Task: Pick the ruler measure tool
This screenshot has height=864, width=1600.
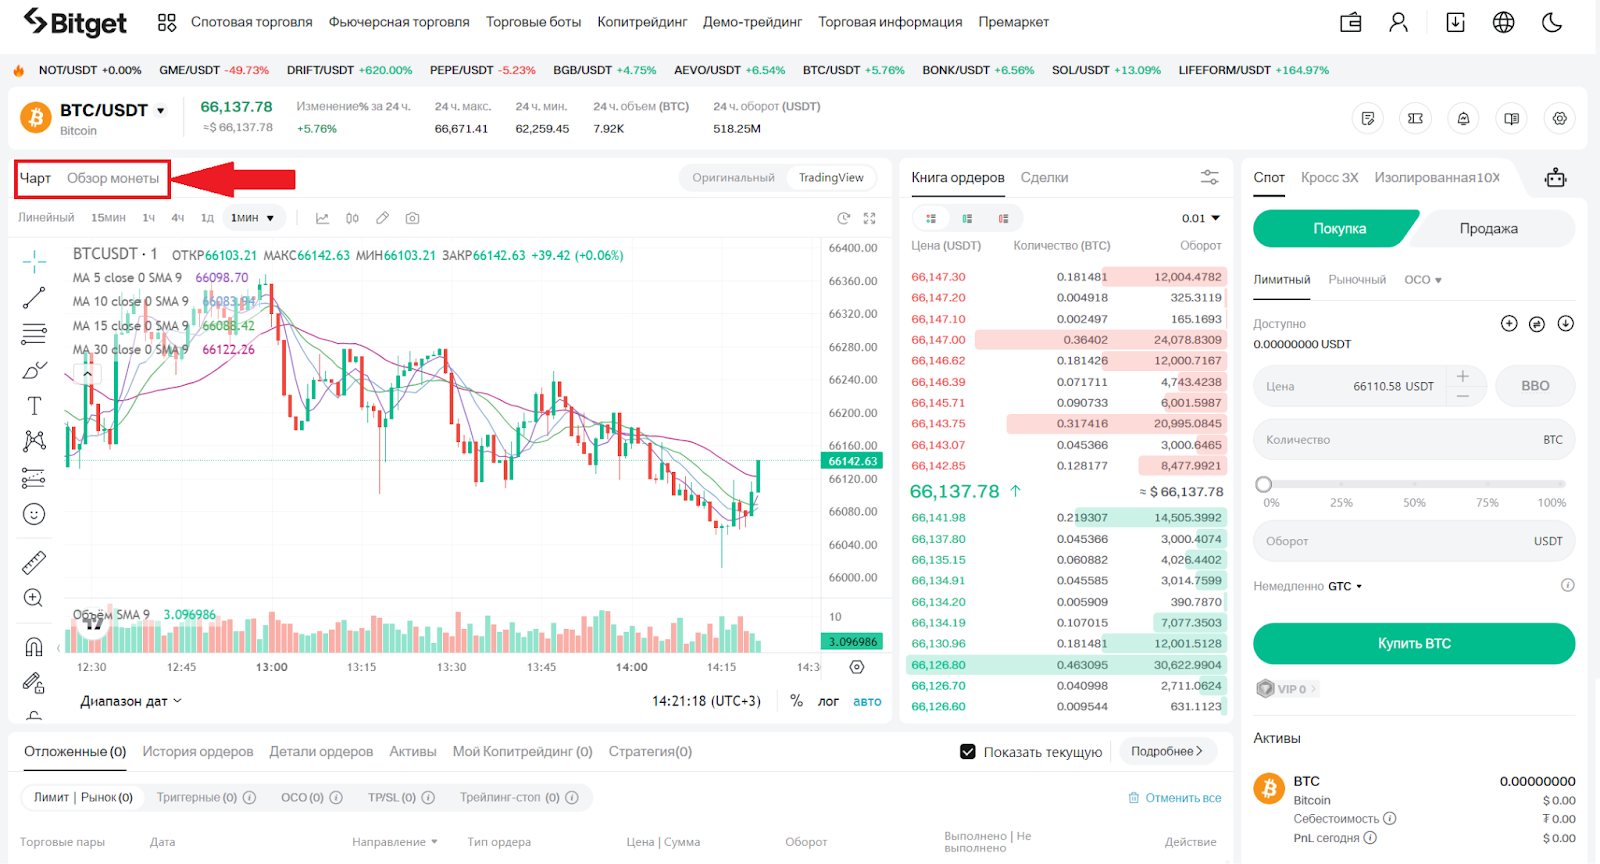Action: coord(34,563)
